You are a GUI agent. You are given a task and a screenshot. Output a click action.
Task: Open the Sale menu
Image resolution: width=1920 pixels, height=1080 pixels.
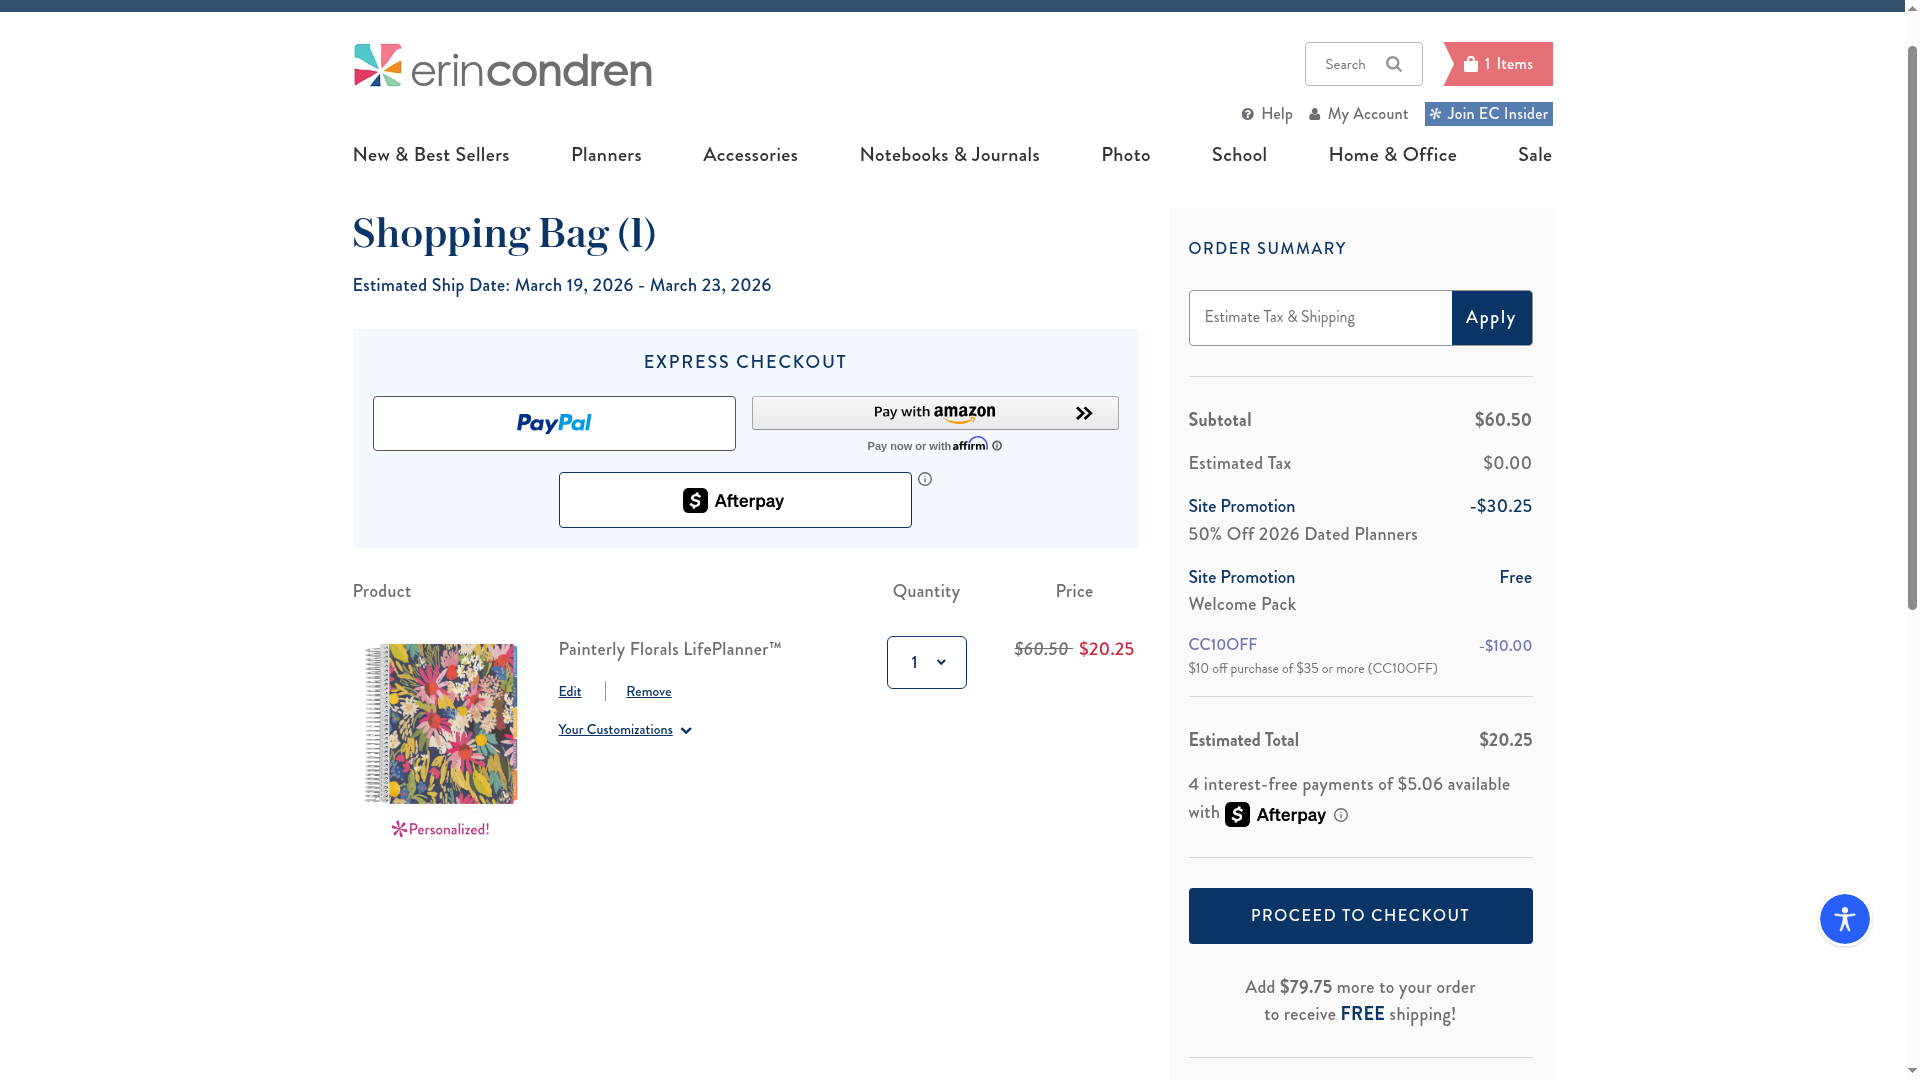tap(1534, 155)
